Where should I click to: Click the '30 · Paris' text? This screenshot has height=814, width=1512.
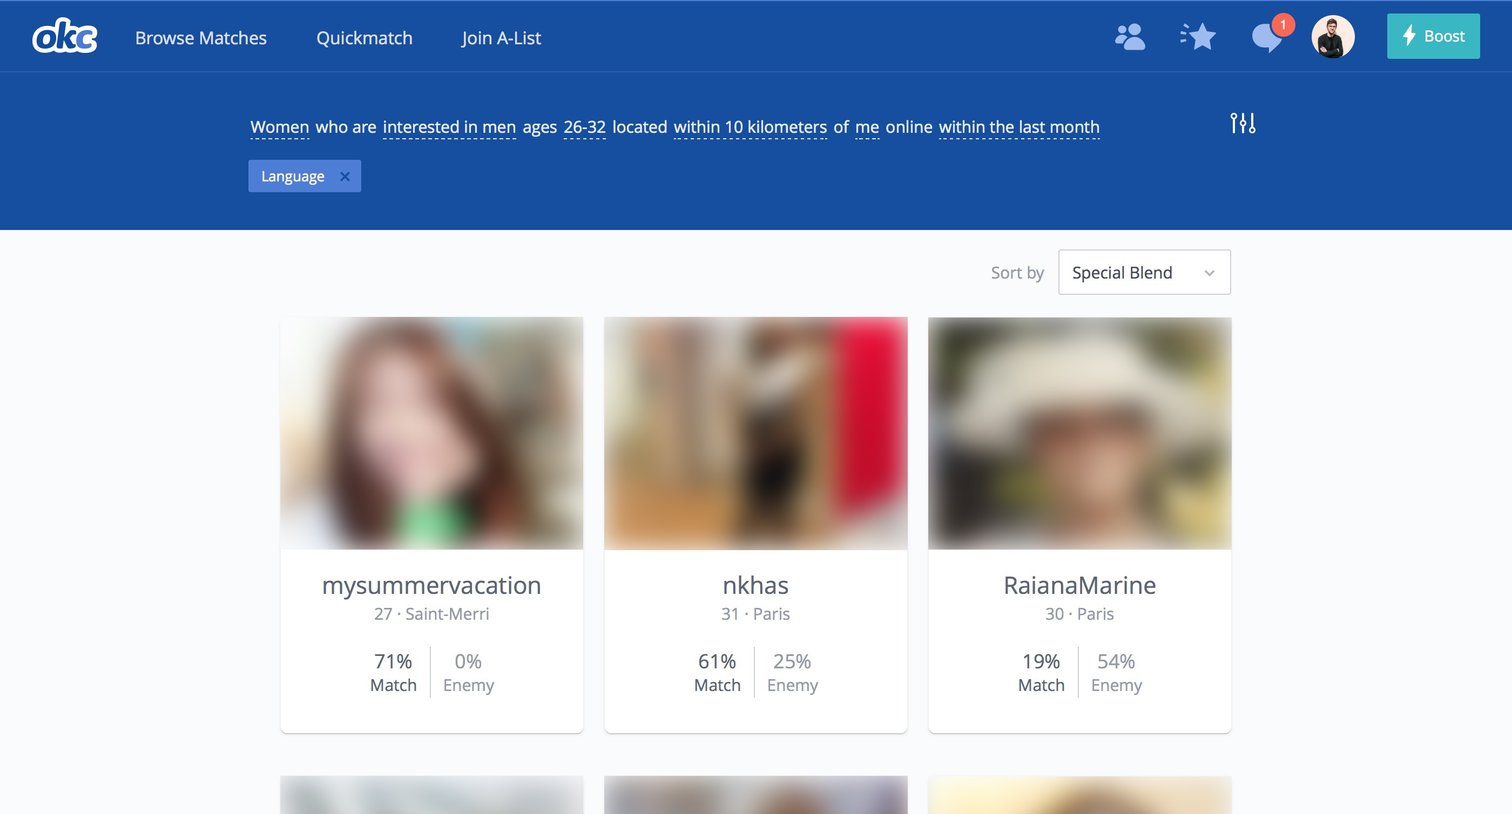(1080, 614)
